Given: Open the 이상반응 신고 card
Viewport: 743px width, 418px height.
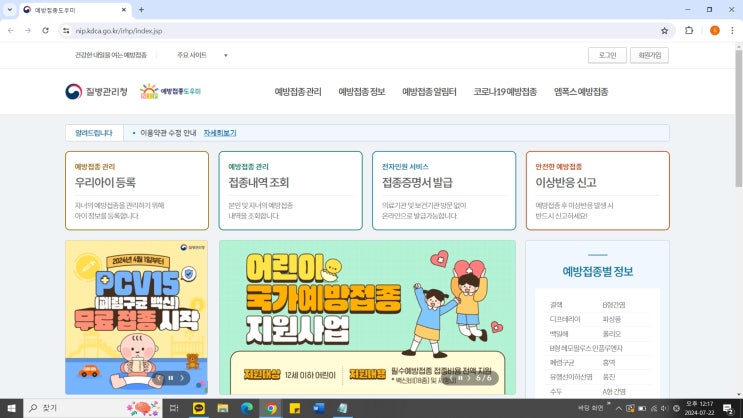Looking at the screenshot, I should click(598, 191).
